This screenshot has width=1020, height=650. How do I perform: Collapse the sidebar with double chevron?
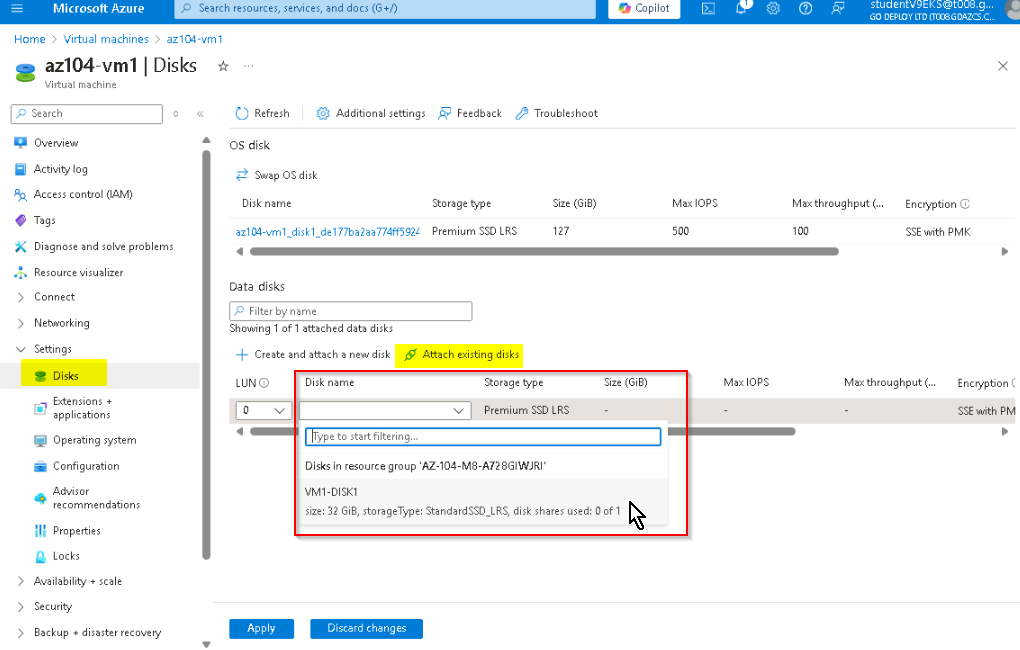point(200,114)
